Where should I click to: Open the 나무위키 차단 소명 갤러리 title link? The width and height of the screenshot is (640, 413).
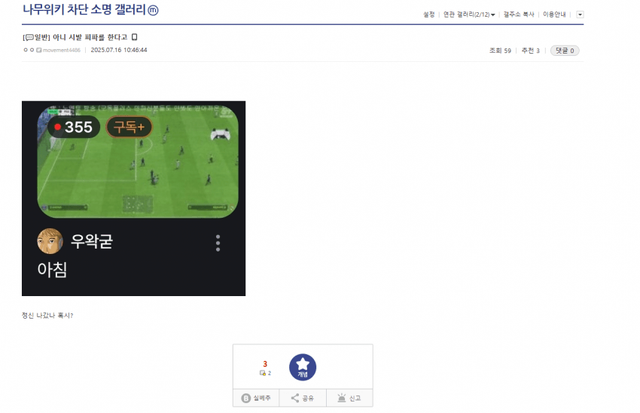84,10
